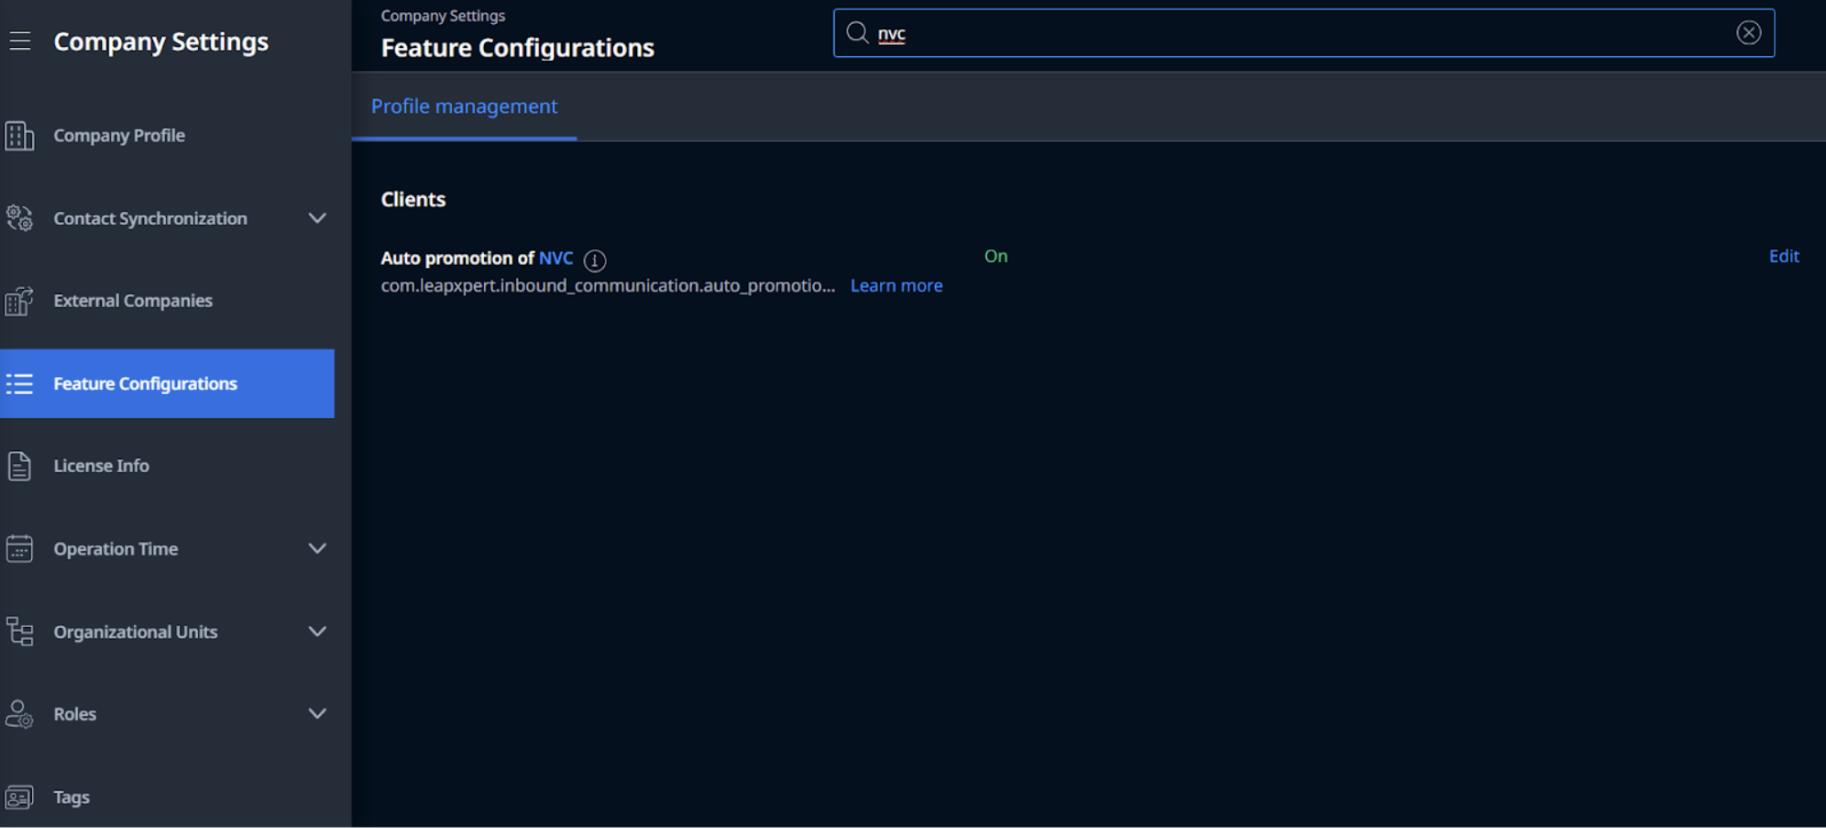The height and width of the screenshot is (828, 1826).
Task: Show info tooltip for Auto promotion of NVC
Action: tap(595, 260)
